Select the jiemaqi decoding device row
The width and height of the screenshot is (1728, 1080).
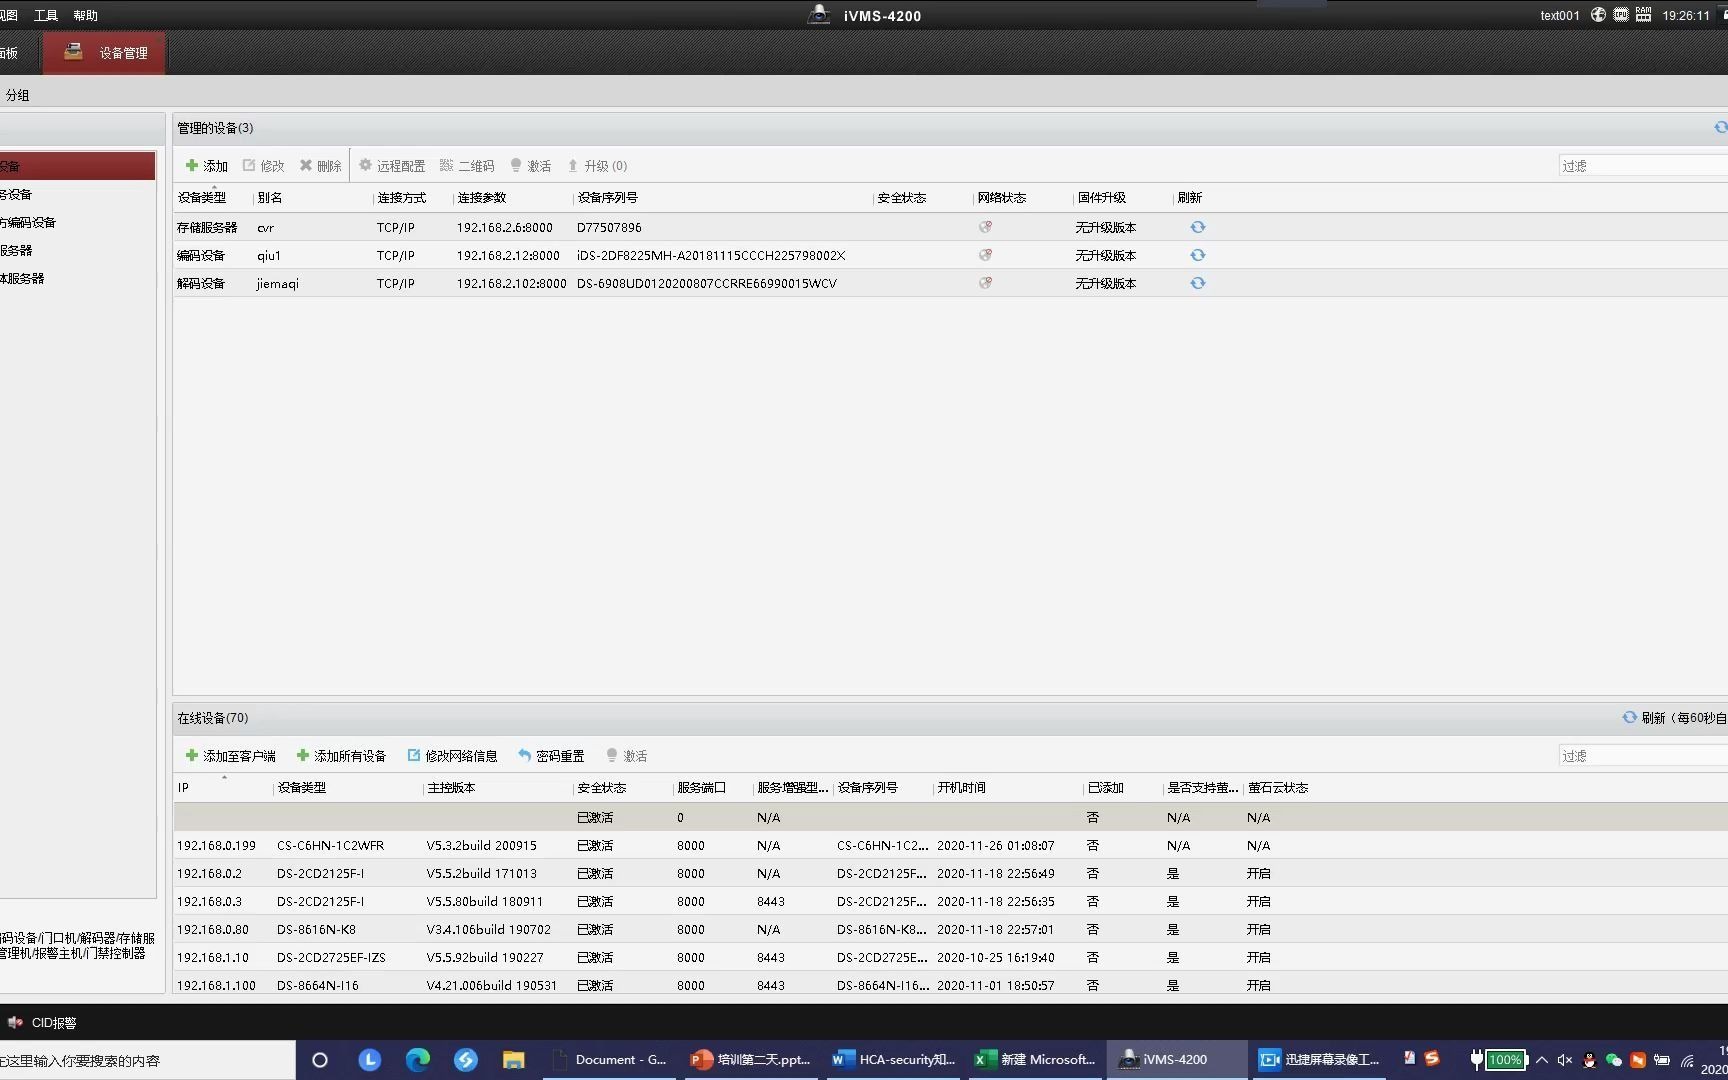(950, 283)
